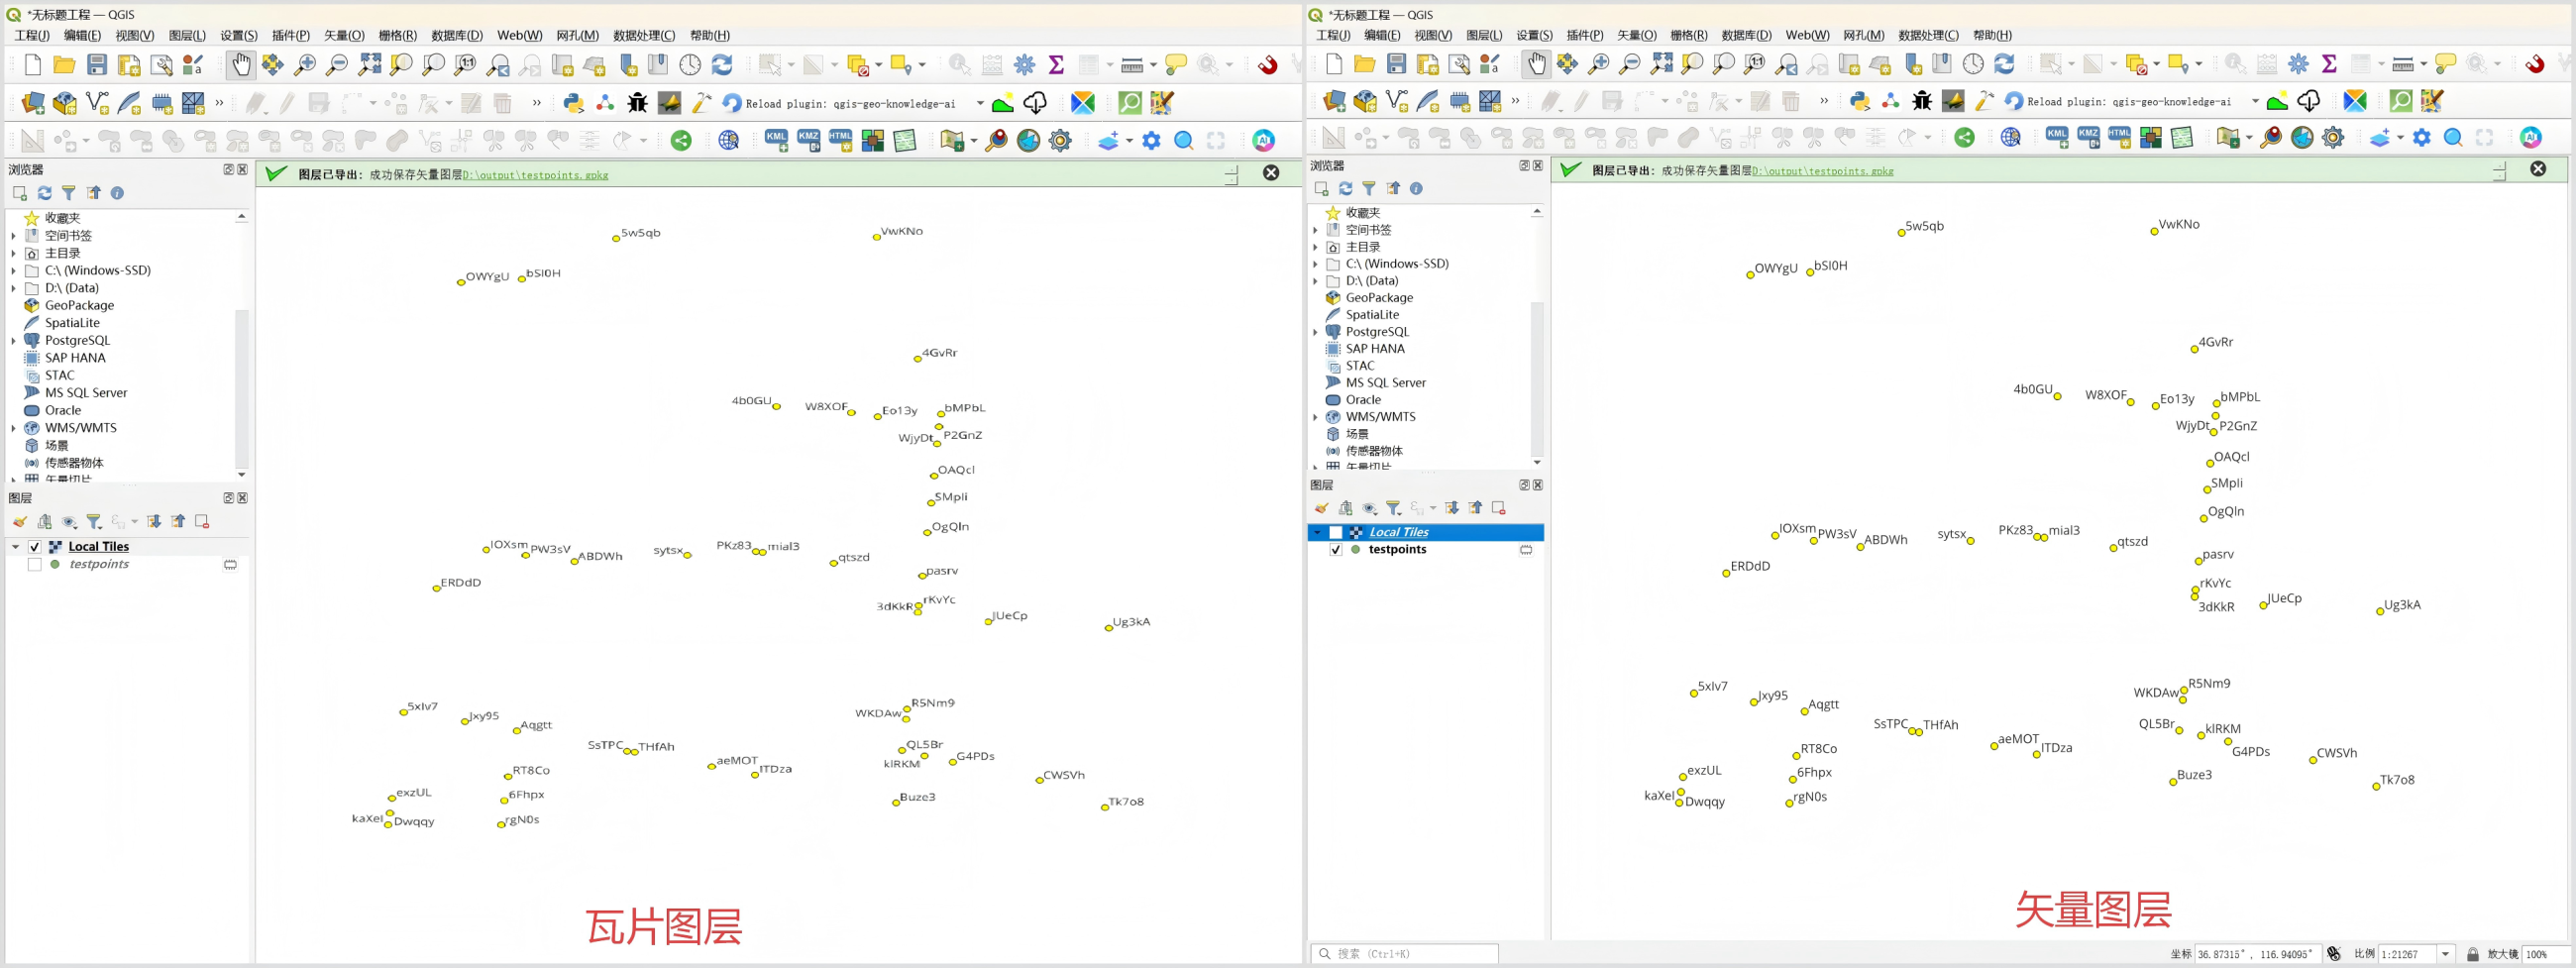Open Statistical Summary sigma icon in left window
The width and height of the screenshot is (2576, 968).
click(x=1056, y=65)
